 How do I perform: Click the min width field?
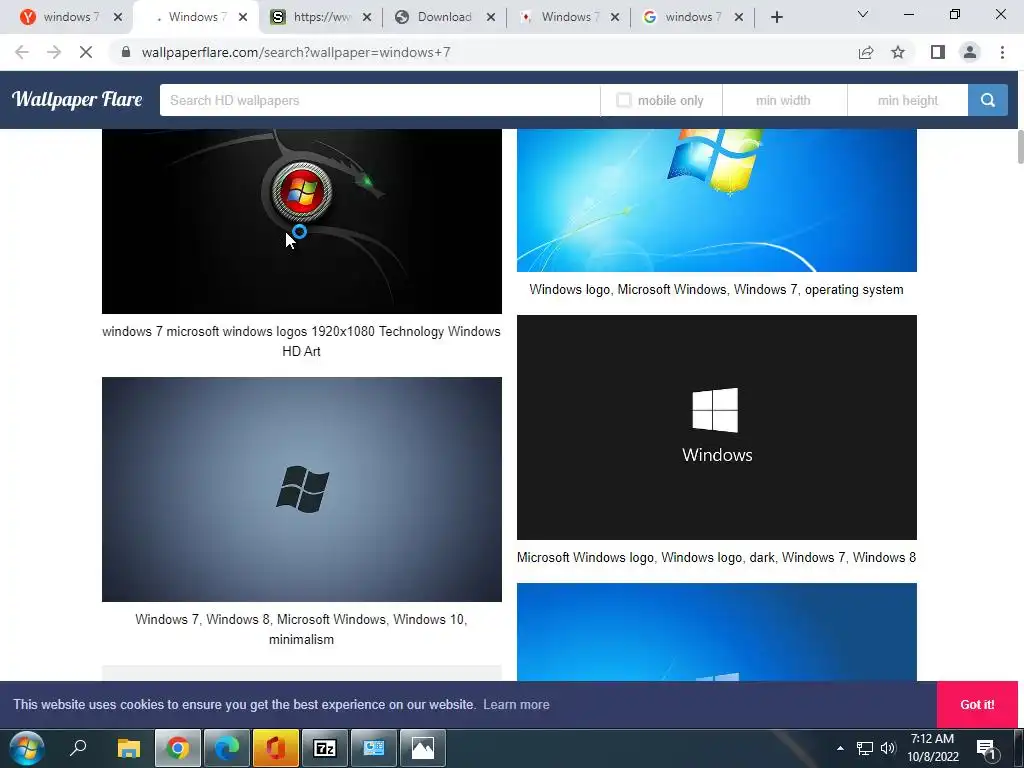pos(784,100)
